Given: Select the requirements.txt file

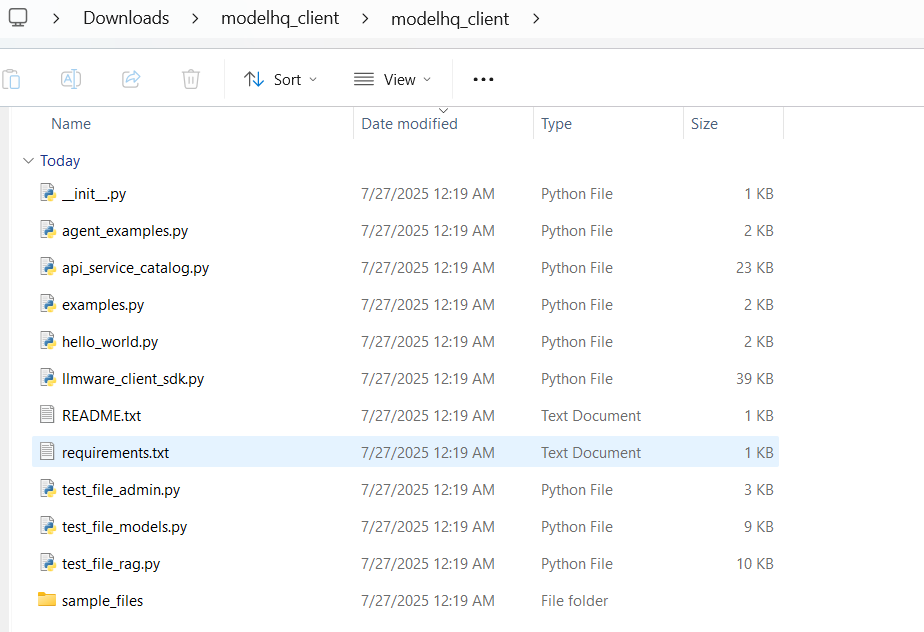Looking at the screenshot, I should pyautogui.click(x=115, y=452).
